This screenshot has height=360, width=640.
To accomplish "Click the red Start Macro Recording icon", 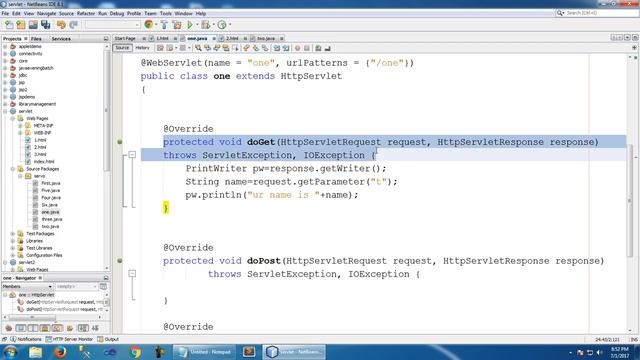I will click(298, 48).
